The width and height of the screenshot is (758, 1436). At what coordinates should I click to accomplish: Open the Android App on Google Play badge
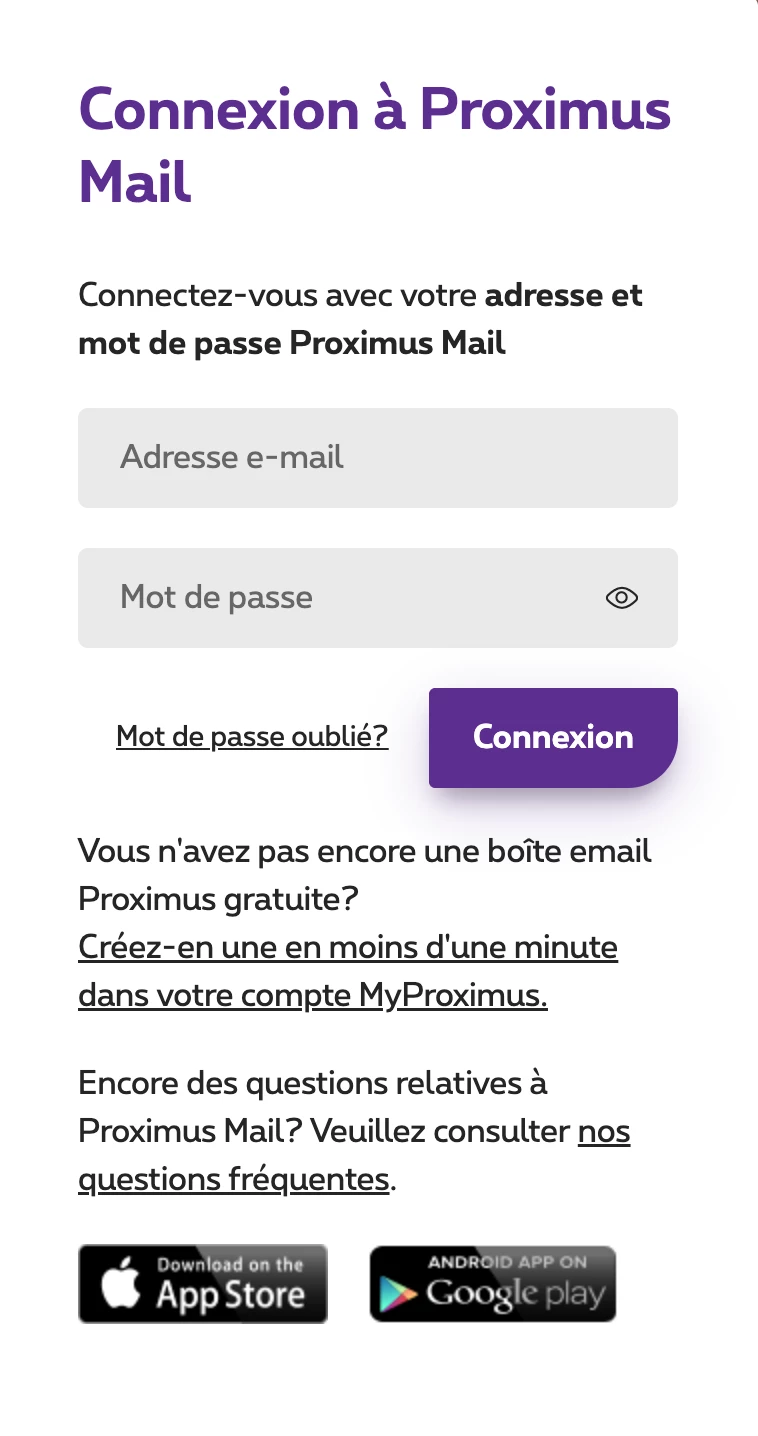coord(493,1284)
